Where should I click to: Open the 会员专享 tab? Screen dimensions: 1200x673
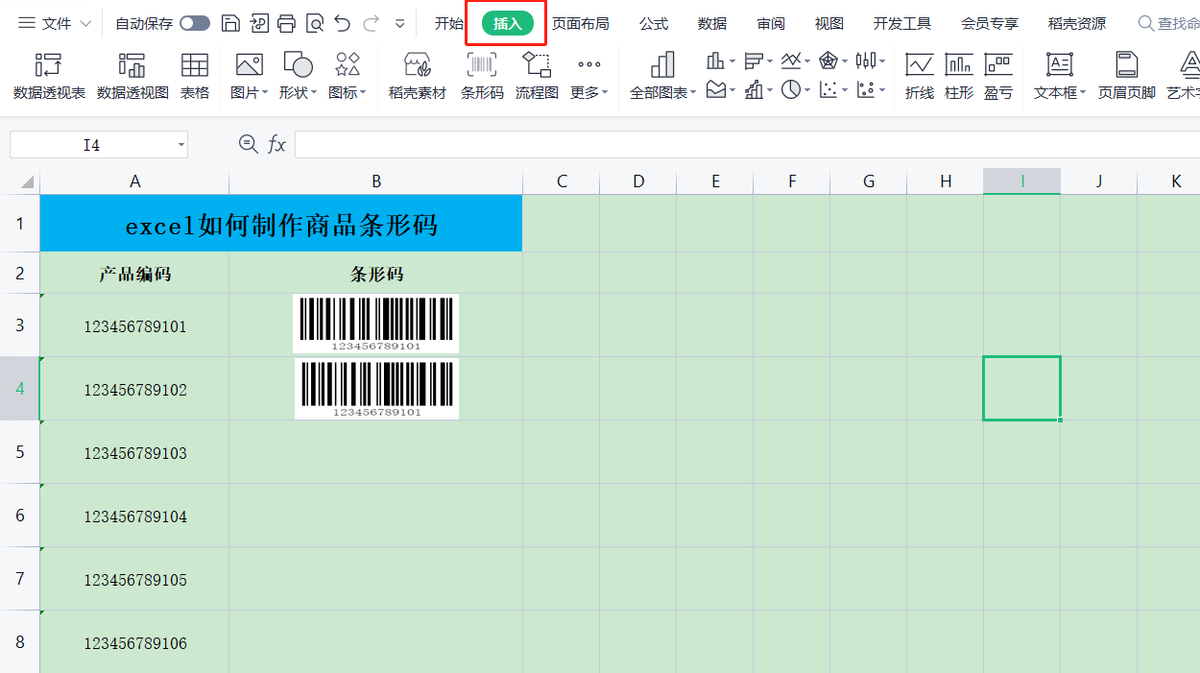coord(990,23)
